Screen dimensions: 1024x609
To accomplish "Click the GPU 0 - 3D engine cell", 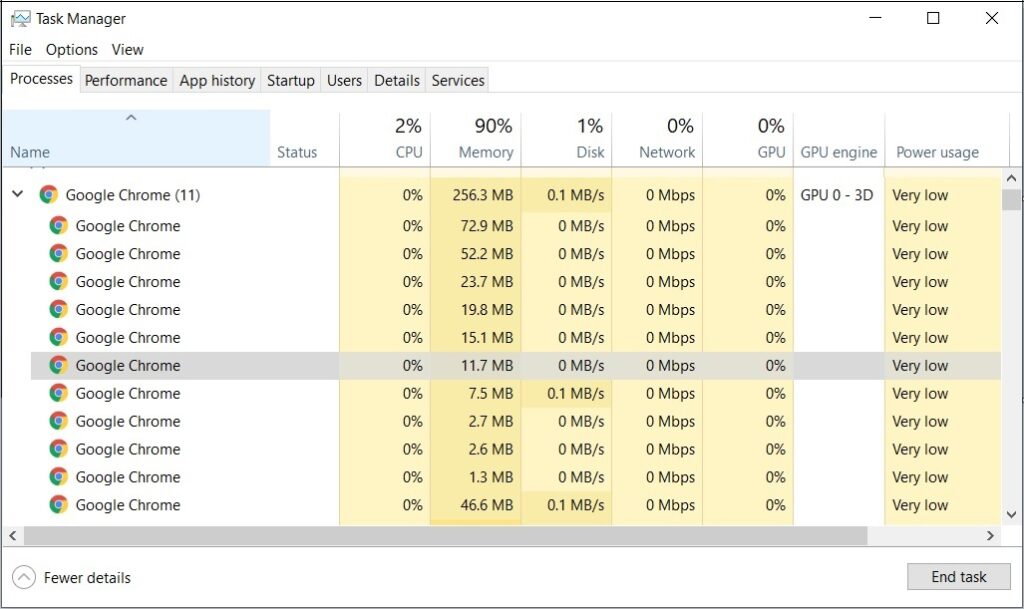I will coord(837,195).
